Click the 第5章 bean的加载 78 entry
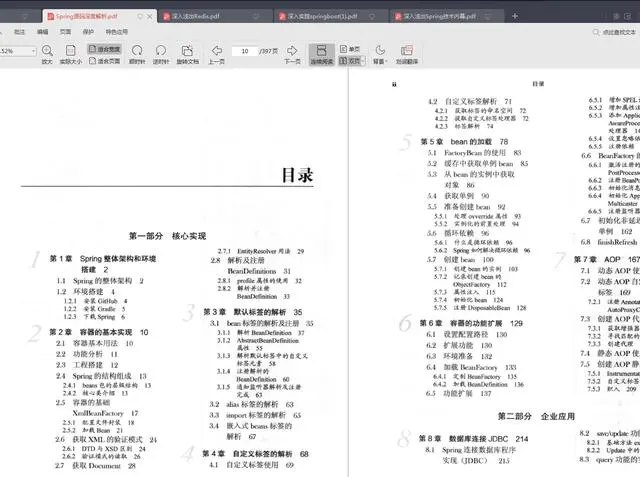 point(464,142)
